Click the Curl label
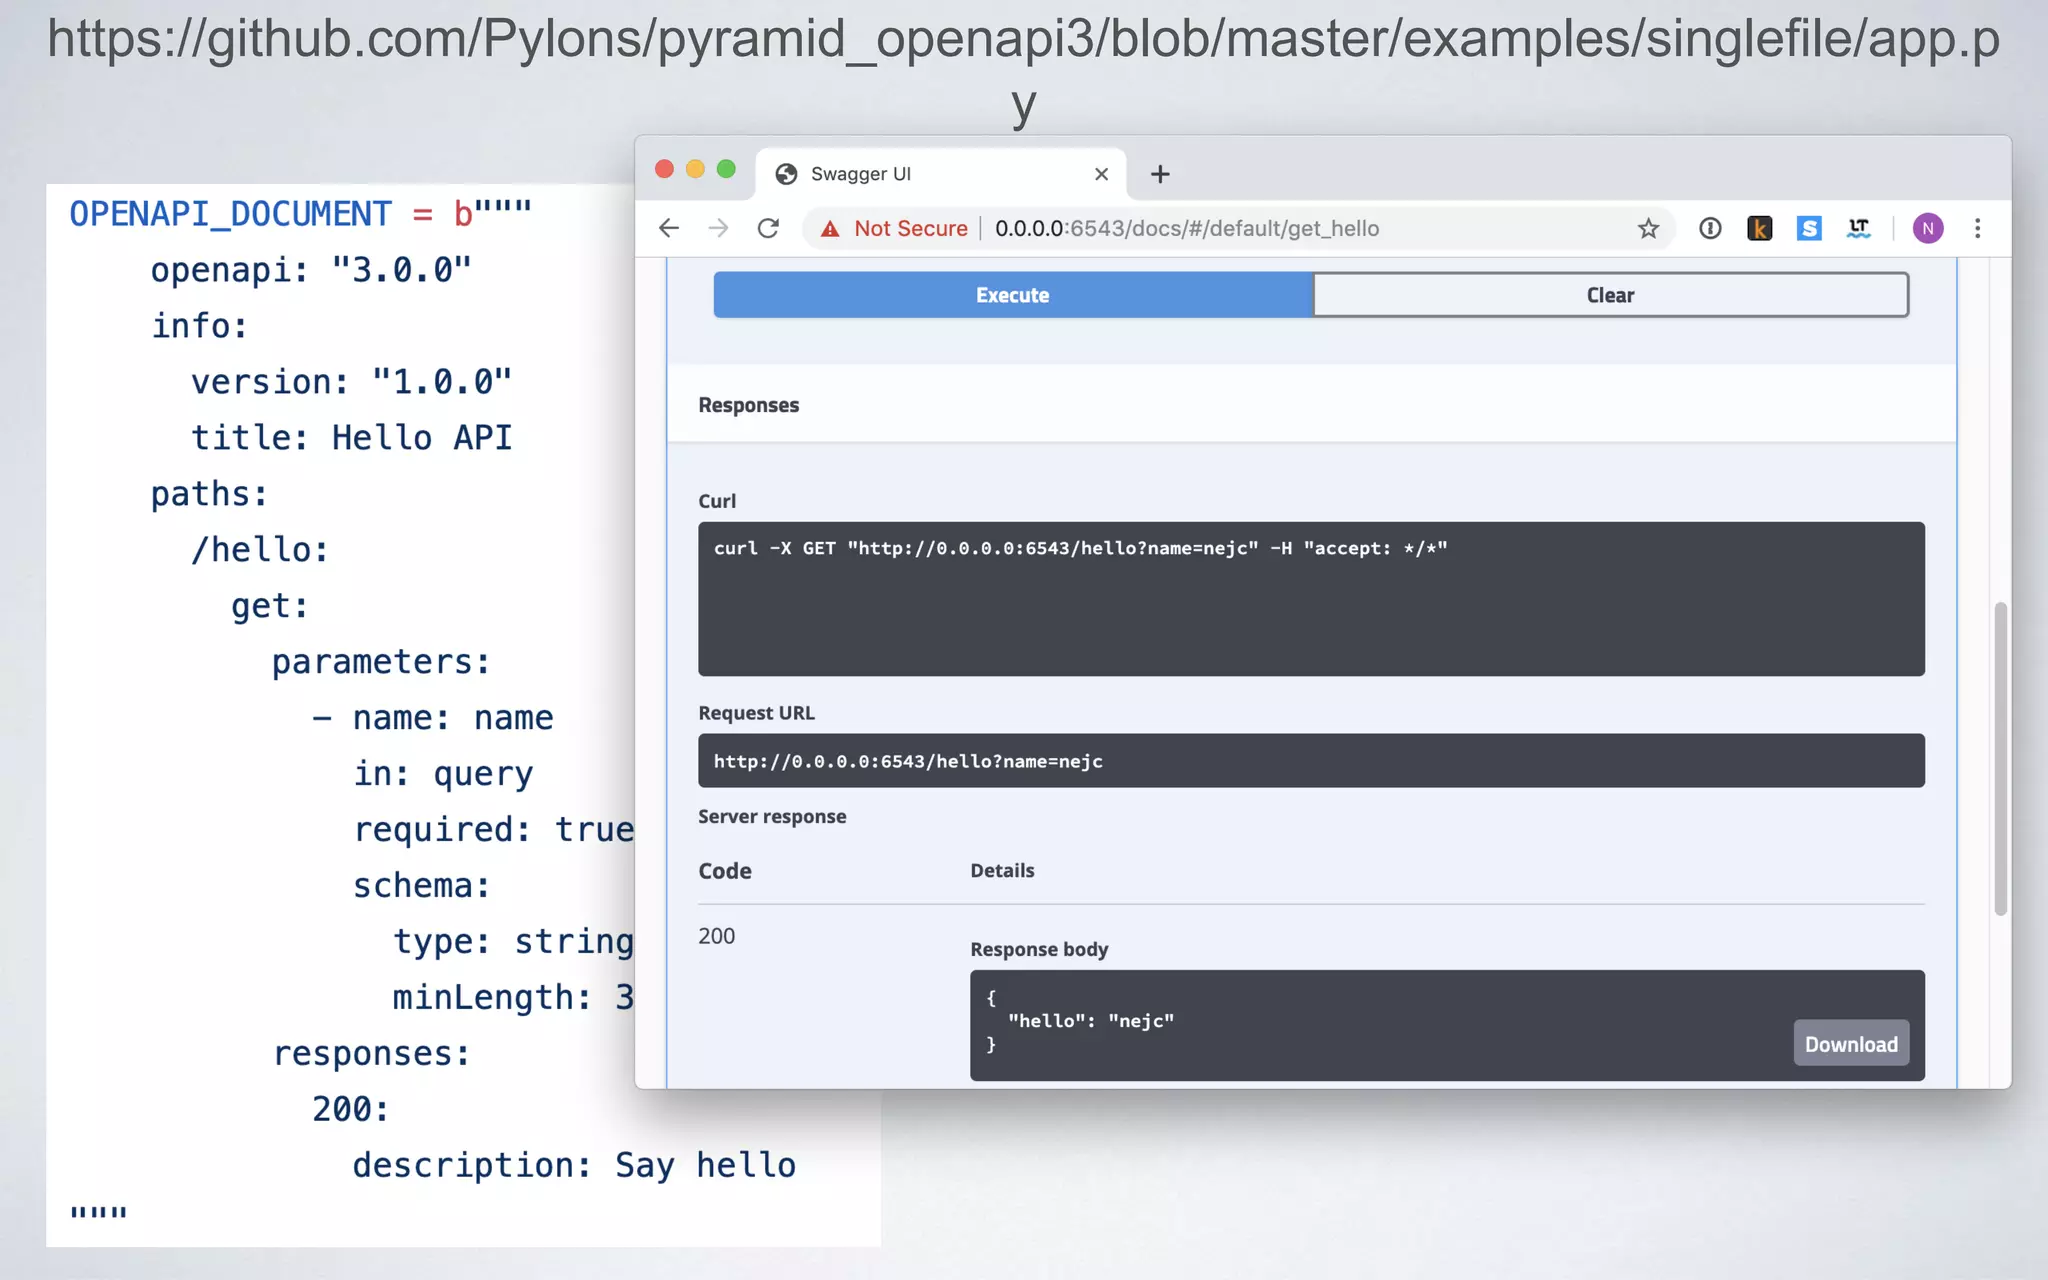Screen dimensions: 2048x1280 click(x=717, y=501)
